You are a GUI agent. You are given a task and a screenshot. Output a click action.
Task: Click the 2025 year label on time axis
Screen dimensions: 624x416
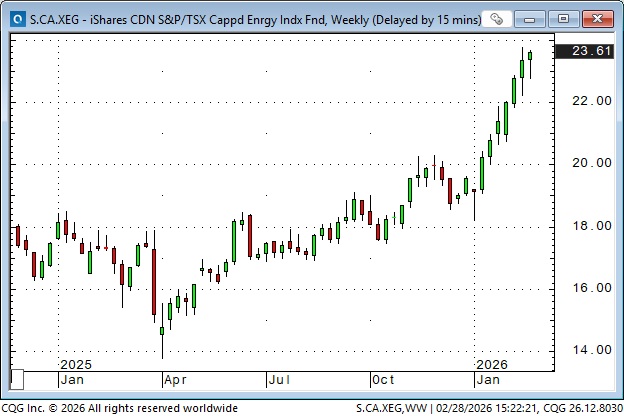[x=76, y=365]
